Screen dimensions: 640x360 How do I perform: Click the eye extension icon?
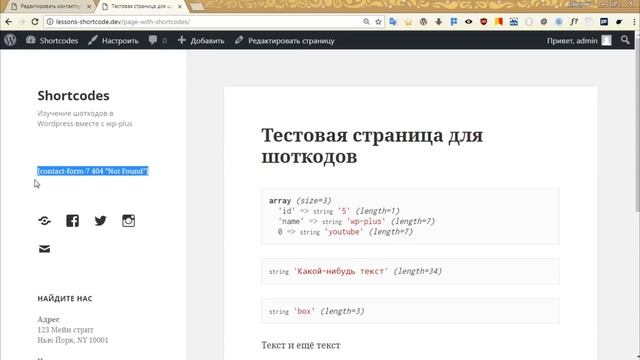(x=469, y=22)
